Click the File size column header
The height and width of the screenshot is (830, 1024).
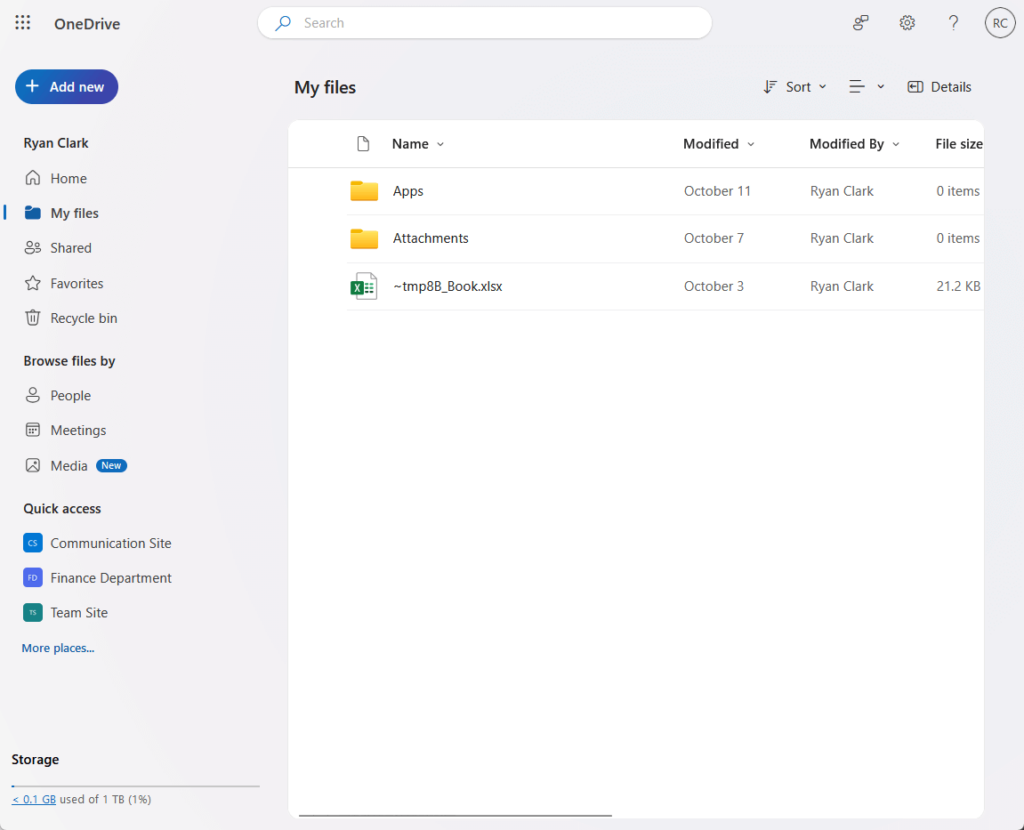coord(959,144)
